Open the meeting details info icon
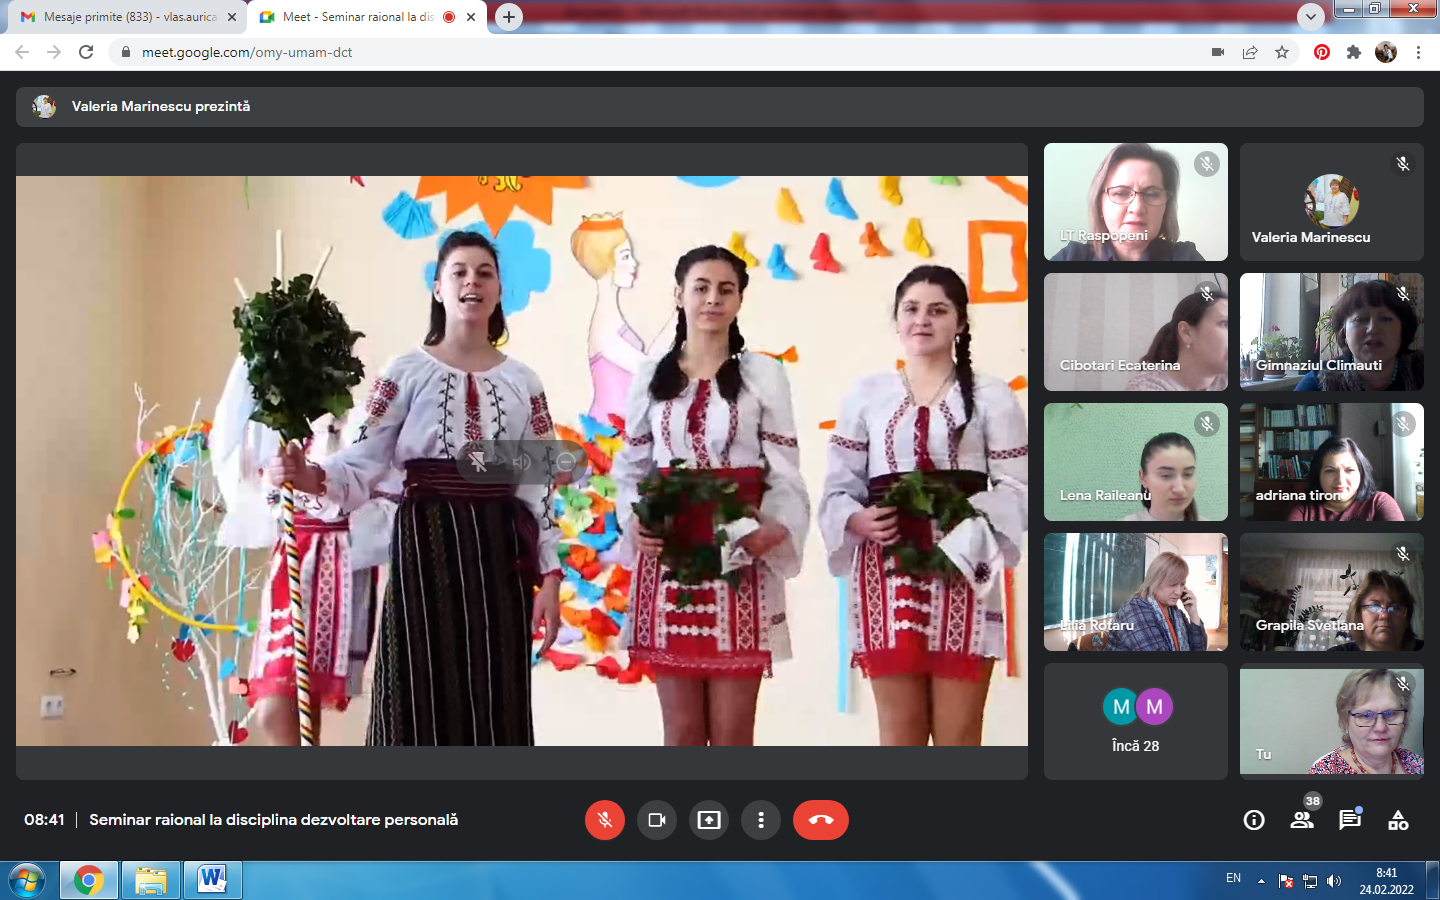The image size is (1440, 900). tap(1254, 820)
